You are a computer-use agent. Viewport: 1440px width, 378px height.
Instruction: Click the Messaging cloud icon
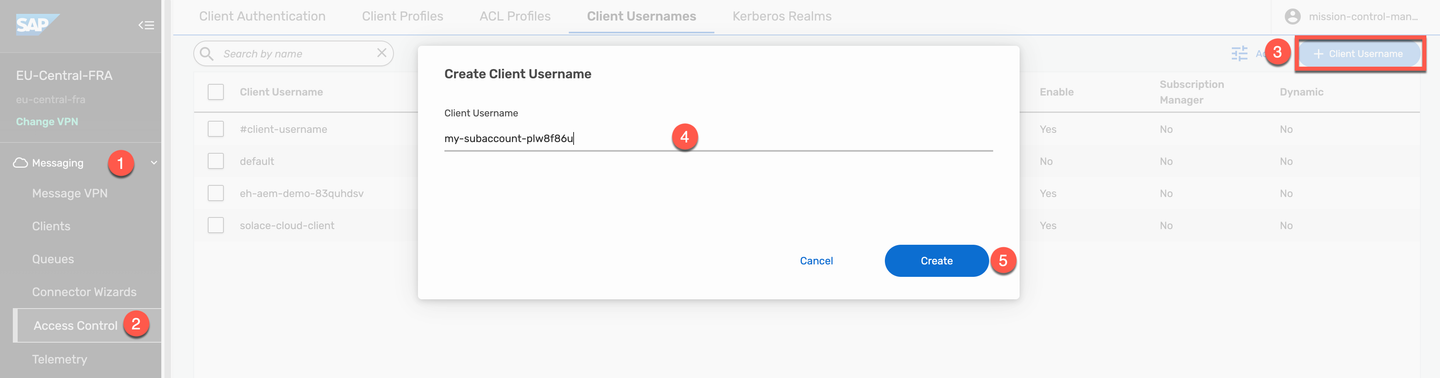[x=20, y=162]
